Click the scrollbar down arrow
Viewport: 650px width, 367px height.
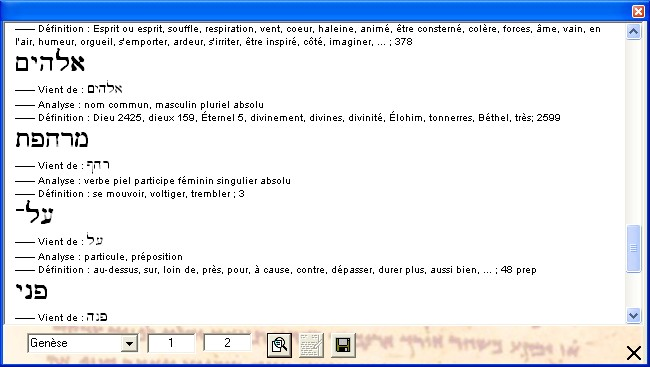point(633,316)
